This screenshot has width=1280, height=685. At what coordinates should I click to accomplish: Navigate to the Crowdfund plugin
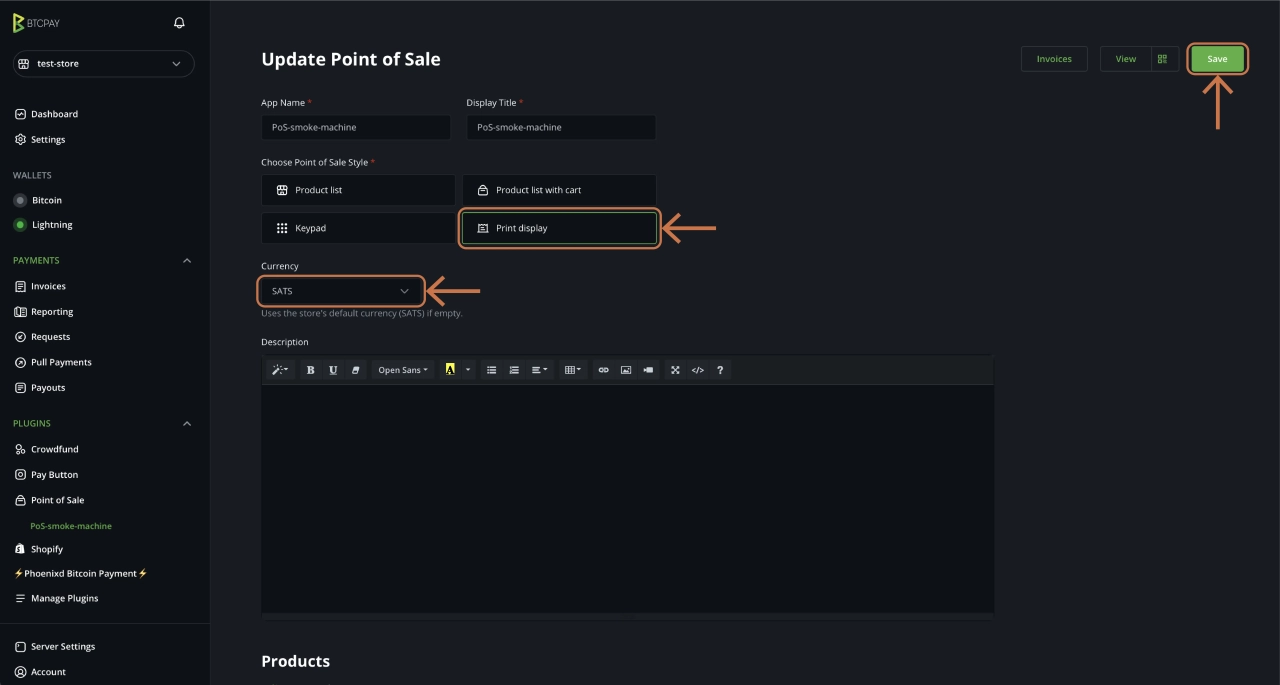tap(56, 448)
